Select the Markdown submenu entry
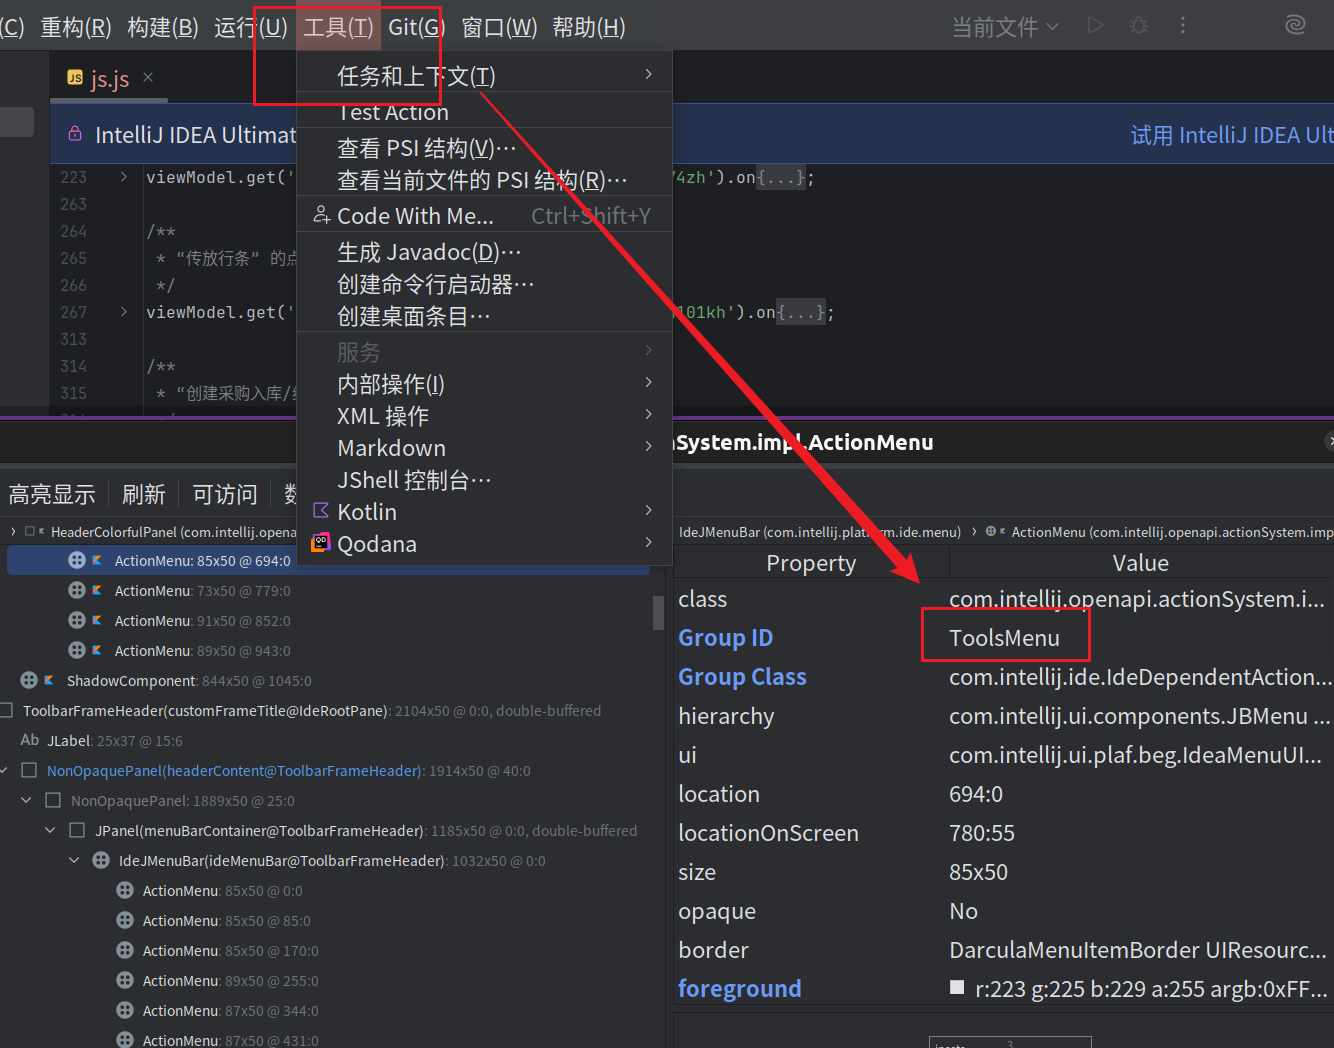 pos(391,448)
